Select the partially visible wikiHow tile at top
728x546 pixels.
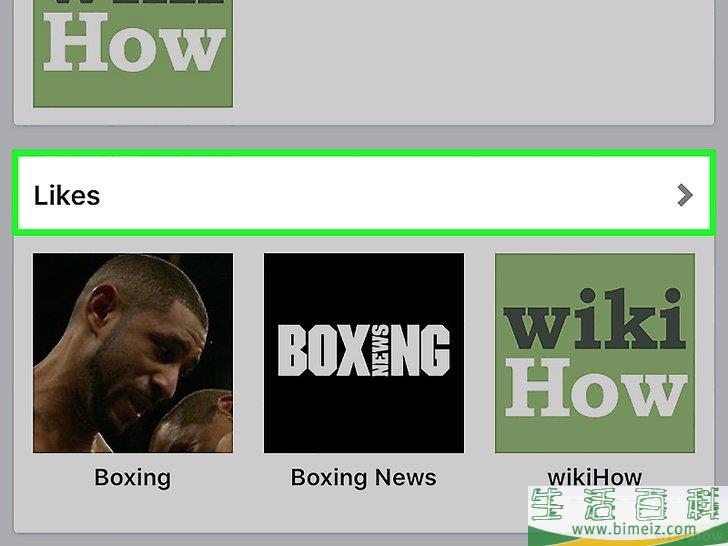(133, 53)
